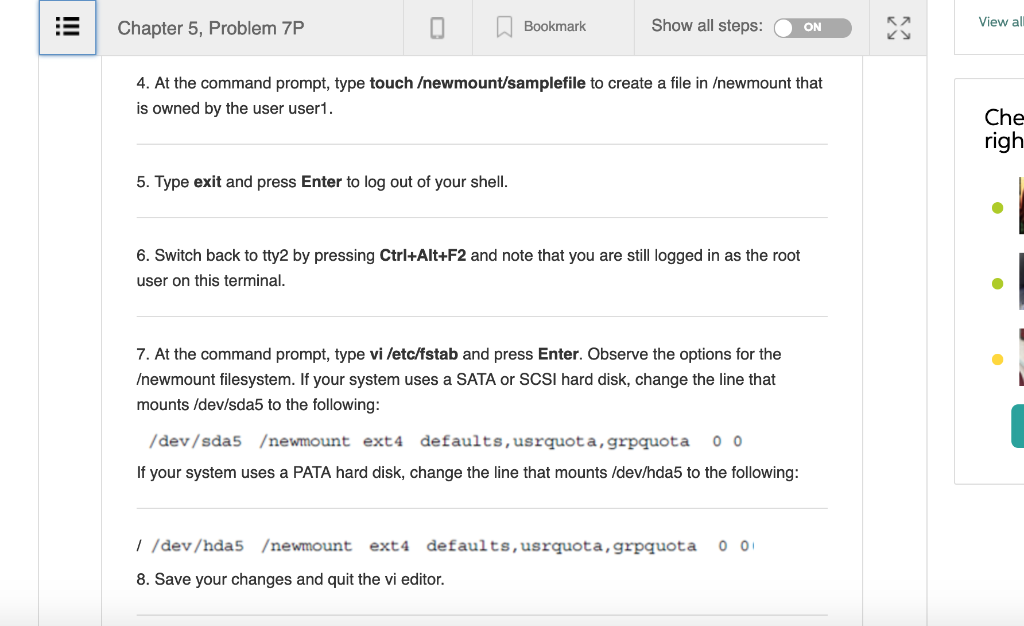The image size is (1024, 626).
Task: Click the first green bullet in sidebar
Action: (996, 207)
